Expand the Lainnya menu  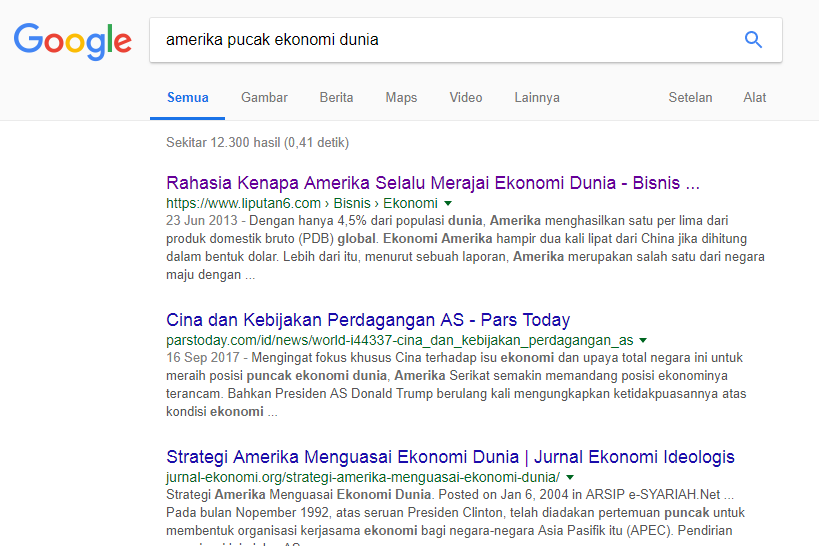pos(537,98)
